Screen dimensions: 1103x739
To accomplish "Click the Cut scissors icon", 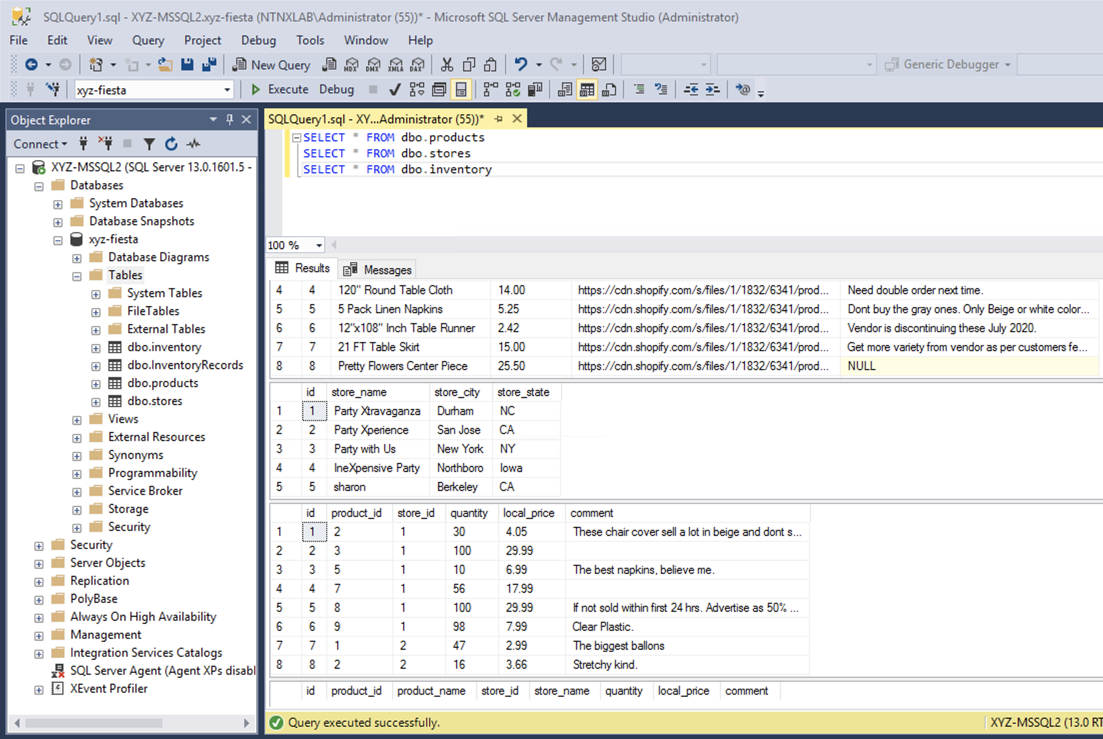I will (447, 65).
